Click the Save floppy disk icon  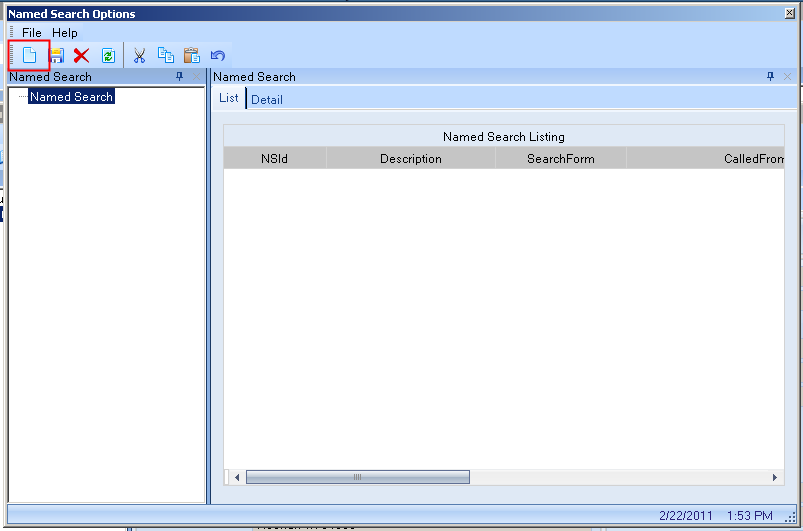tap(56, 55)
